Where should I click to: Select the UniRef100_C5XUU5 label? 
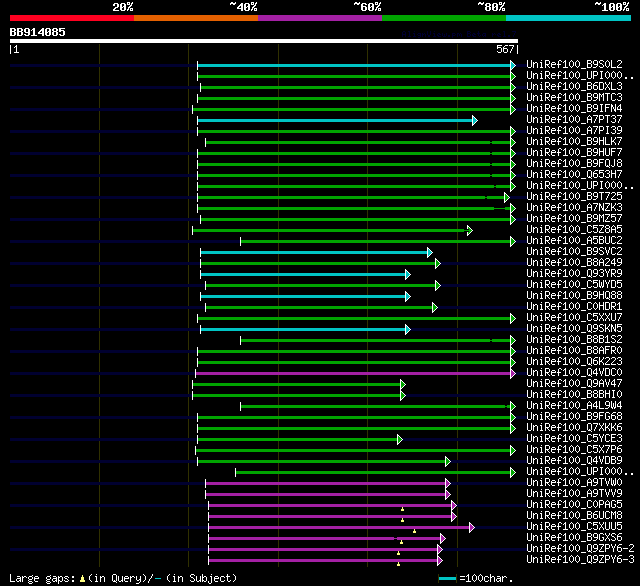click(574, 527)
